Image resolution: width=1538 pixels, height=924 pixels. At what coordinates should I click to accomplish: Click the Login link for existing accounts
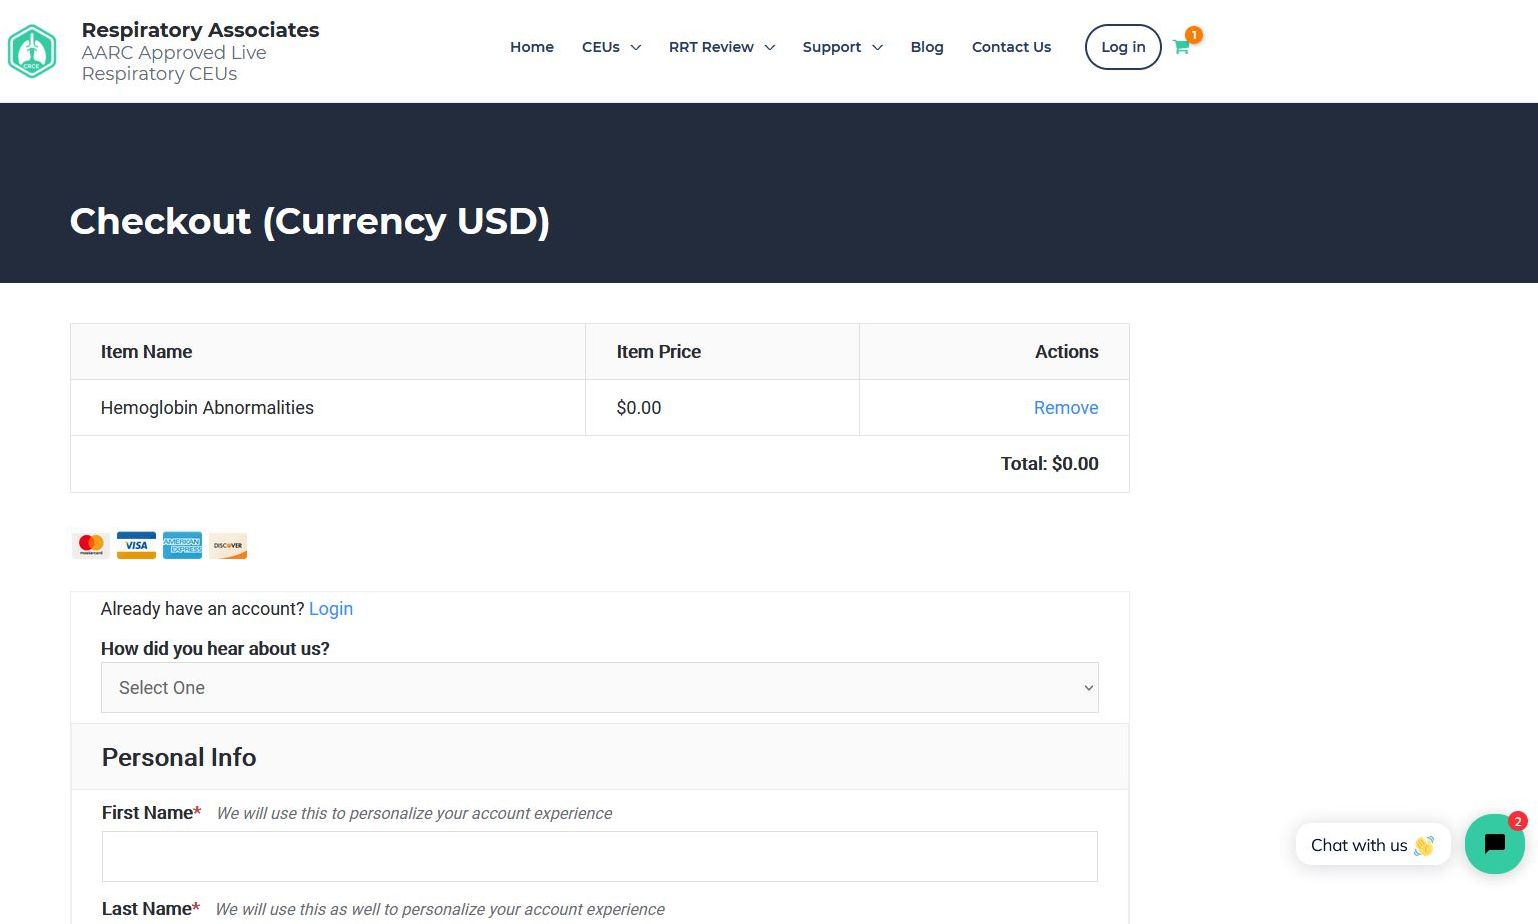pos(330,609)
